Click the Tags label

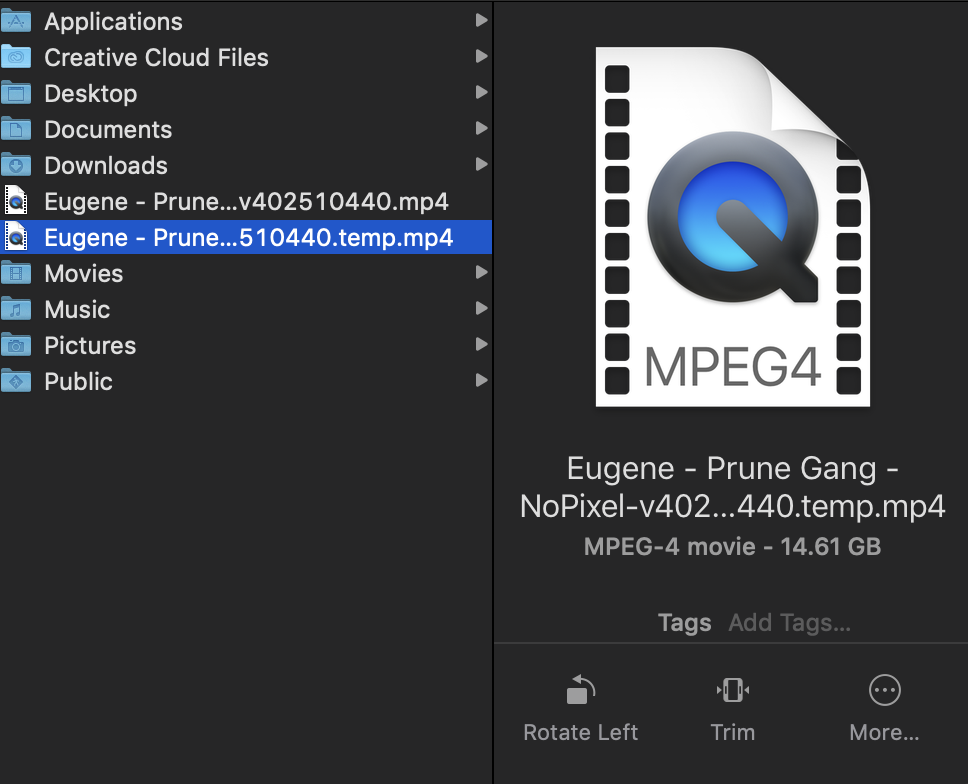[x=685, y=623]
